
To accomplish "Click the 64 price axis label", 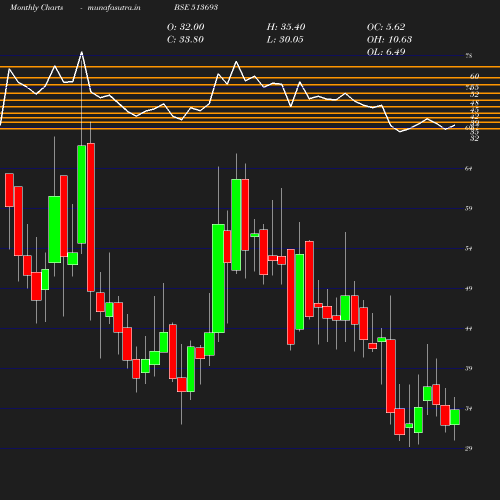I will [x=469, y=169].
